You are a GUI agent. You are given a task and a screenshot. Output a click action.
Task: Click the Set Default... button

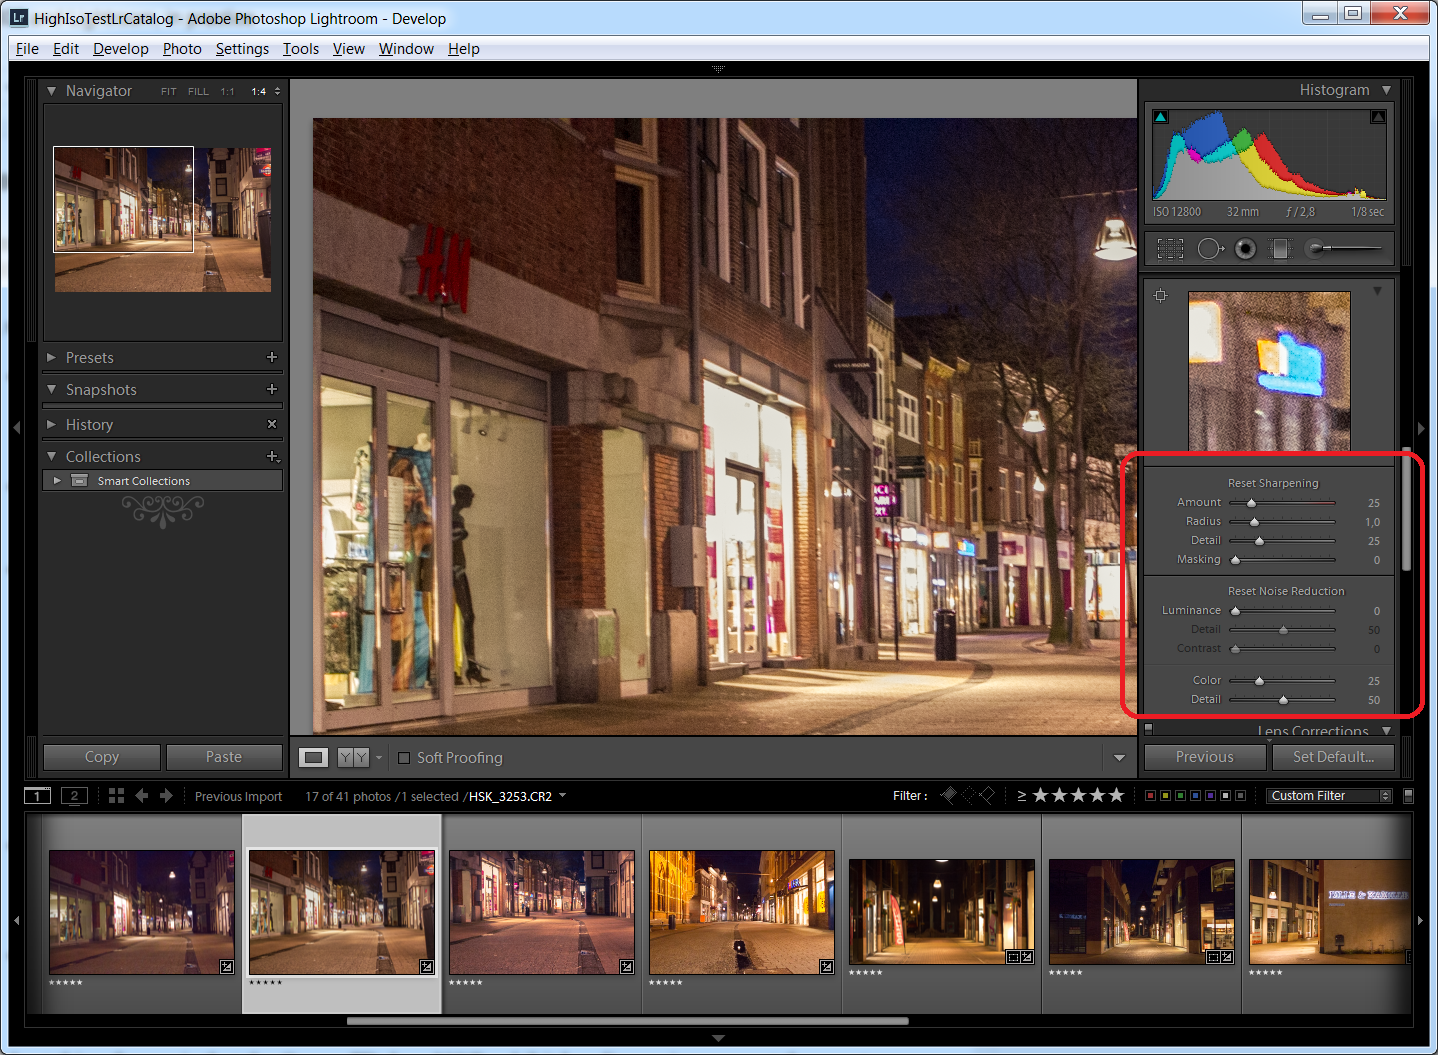coord(1333,757)
